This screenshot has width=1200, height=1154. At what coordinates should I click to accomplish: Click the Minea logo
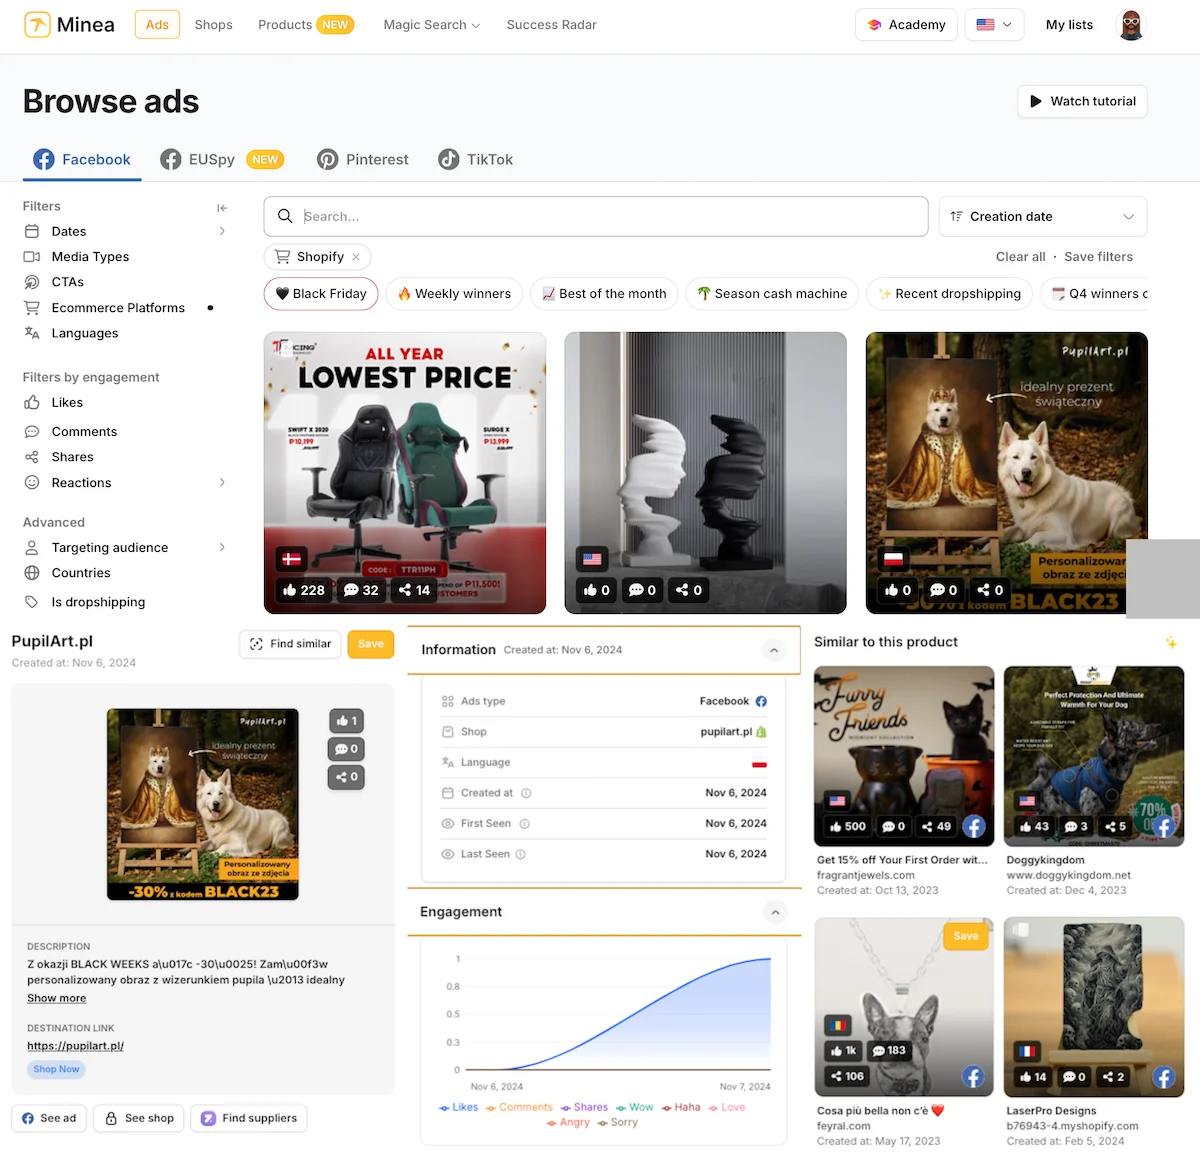[x=69, y=25]
